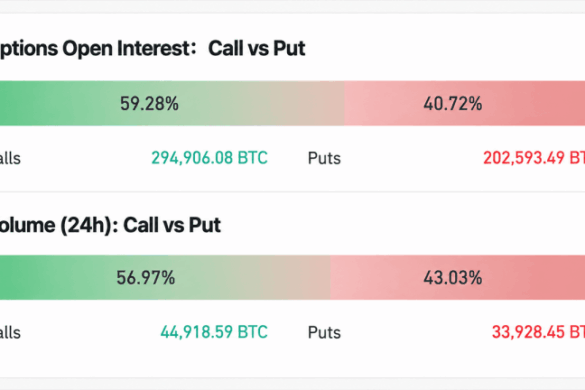Viewport: 585px width, 390px height.
Task: Select the red 40.72% puts bar segment
Action: click(464, 103)
